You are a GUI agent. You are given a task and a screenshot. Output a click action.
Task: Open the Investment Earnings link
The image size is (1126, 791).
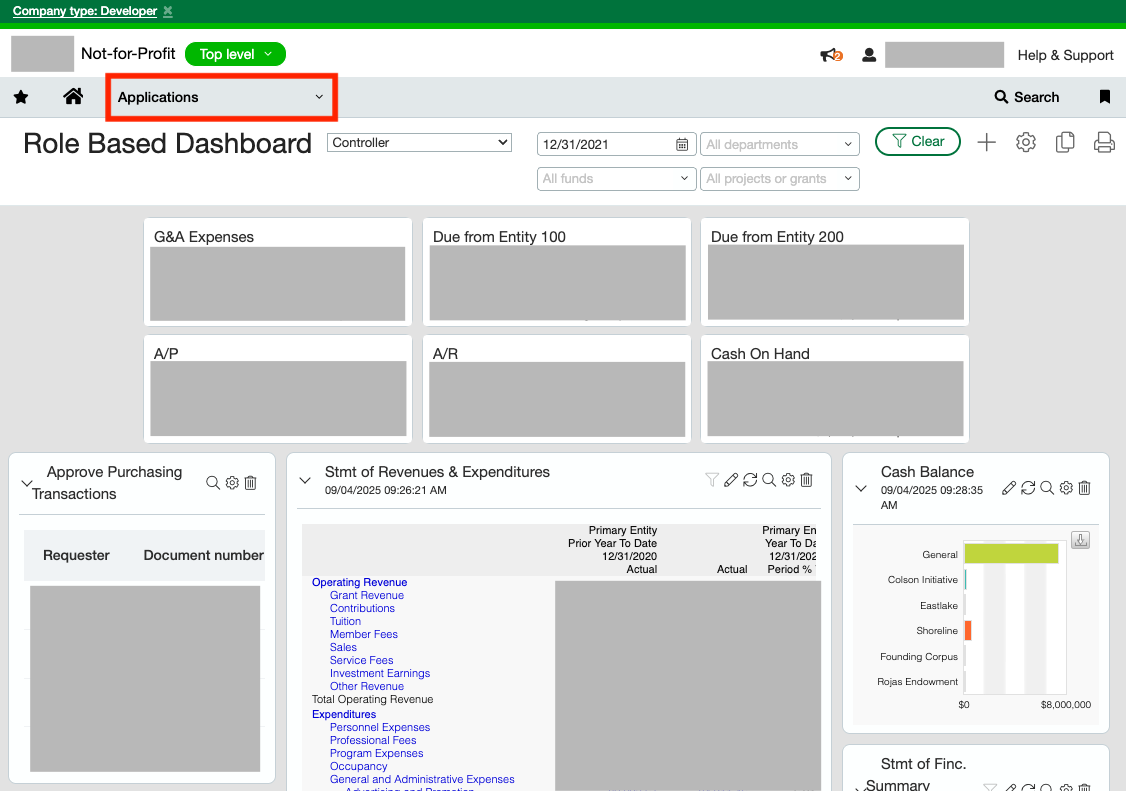[379, 672]
